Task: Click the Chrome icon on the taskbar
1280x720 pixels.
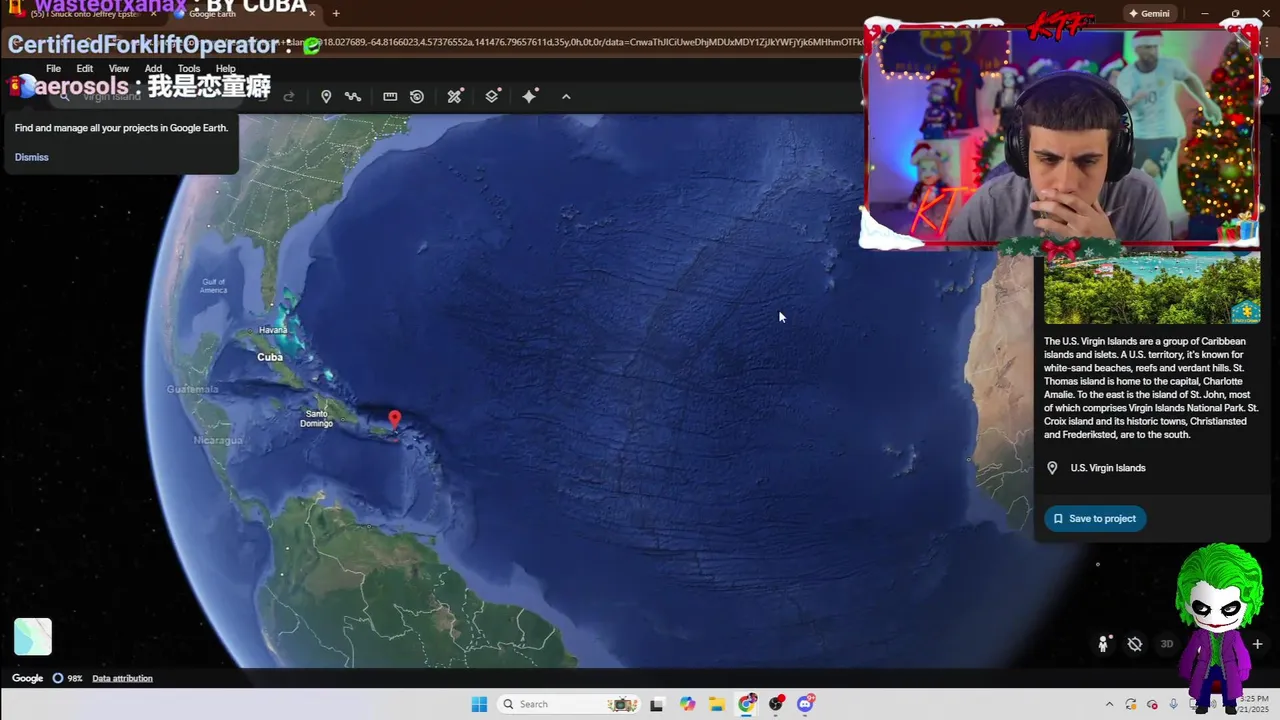Action: [747, 704]
